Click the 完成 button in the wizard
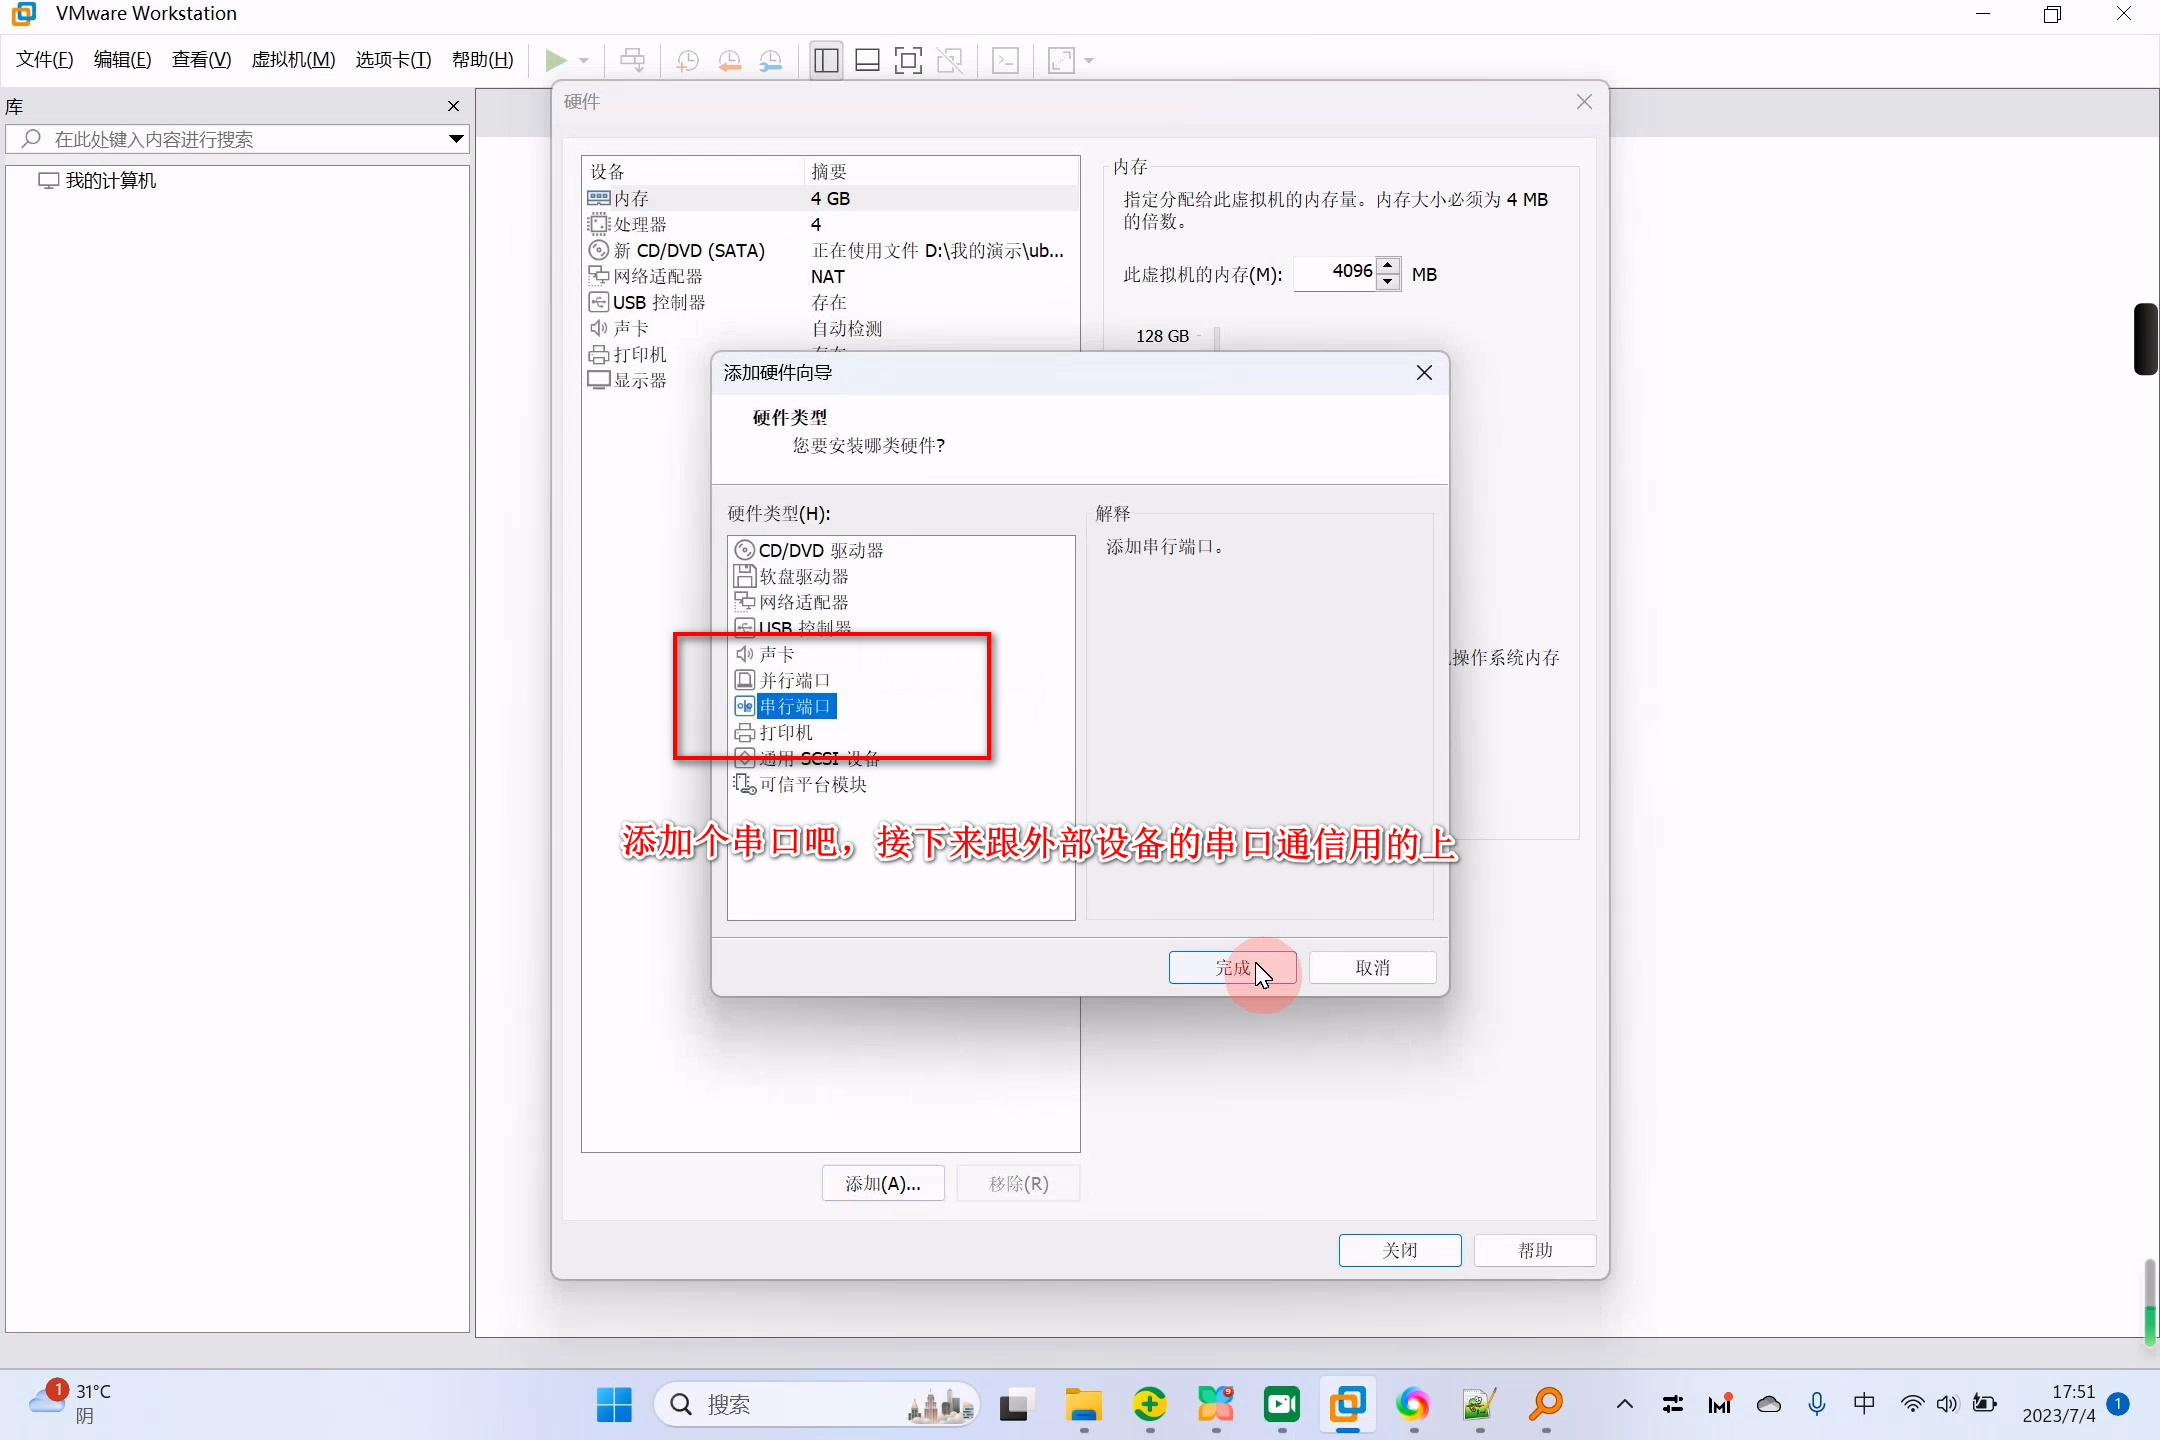Screen dimensions: 2160x1440 tap(1232, 967)
